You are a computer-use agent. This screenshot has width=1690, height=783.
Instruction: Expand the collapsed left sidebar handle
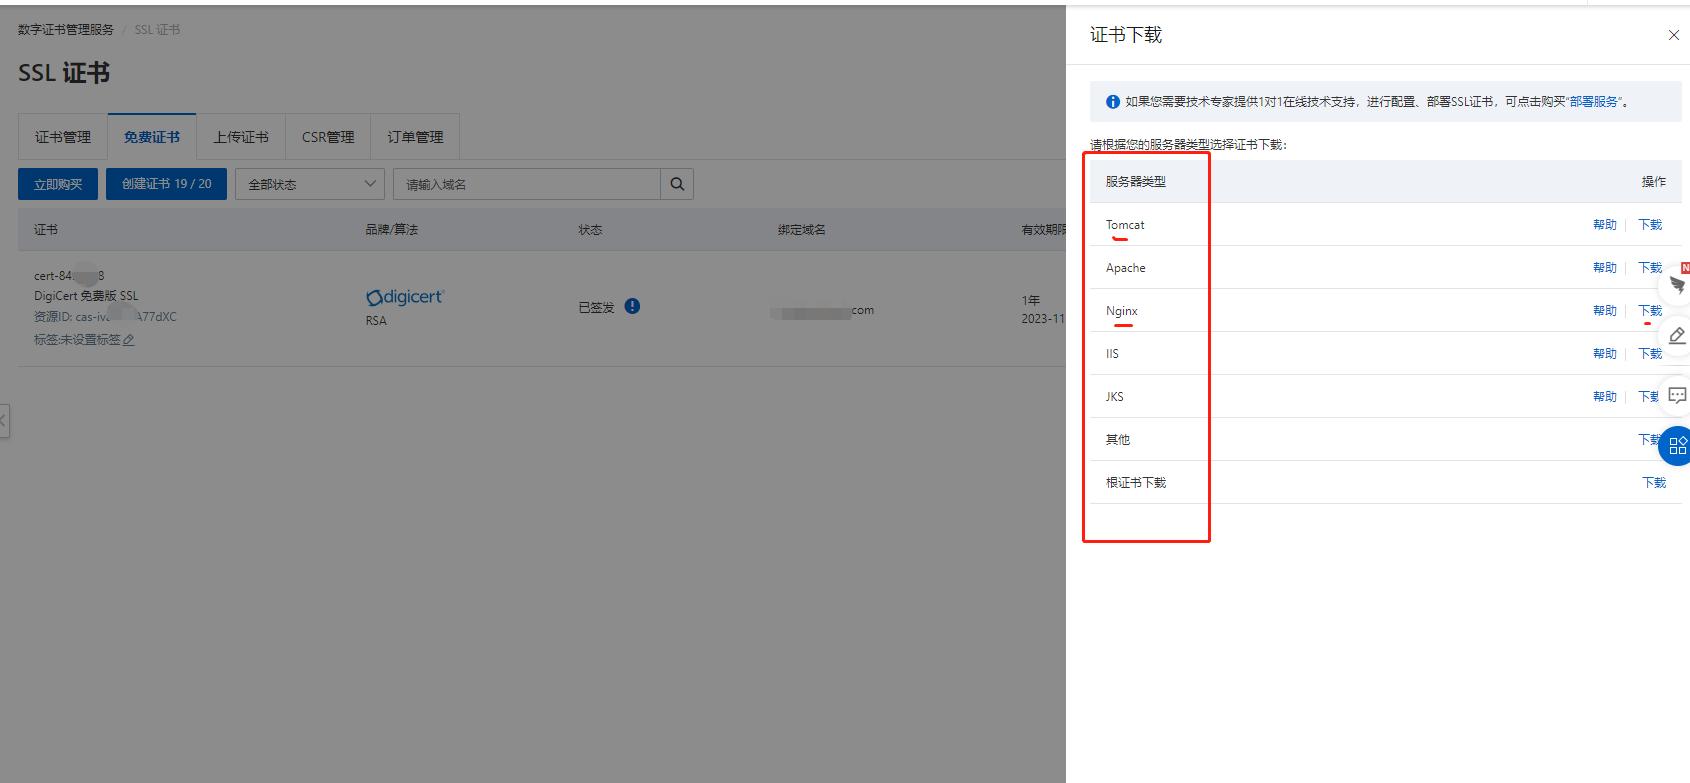tap(4, 421)
